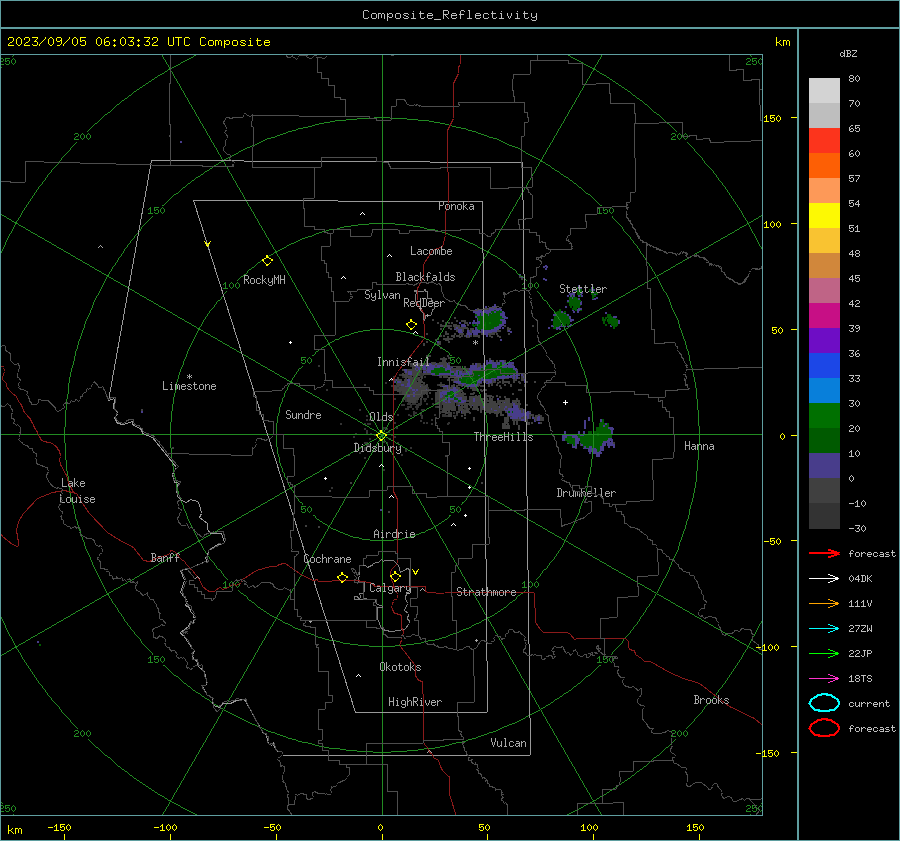
Task: Click the red forecast arrow in legend
Action: (824, 553)
